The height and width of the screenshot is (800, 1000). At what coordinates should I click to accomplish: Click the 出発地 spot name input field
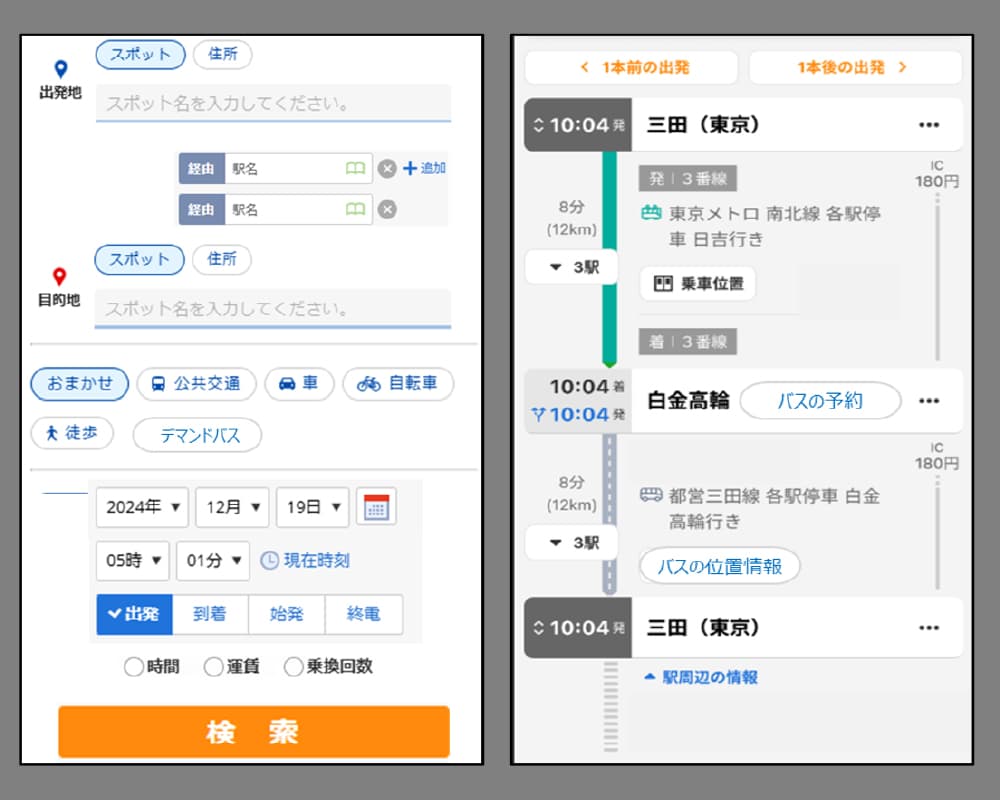[273, 104]
